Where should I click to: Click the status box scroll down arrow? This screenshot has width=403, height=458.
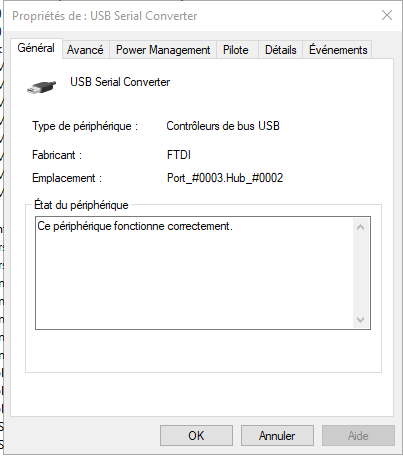[x=360, y=320]
